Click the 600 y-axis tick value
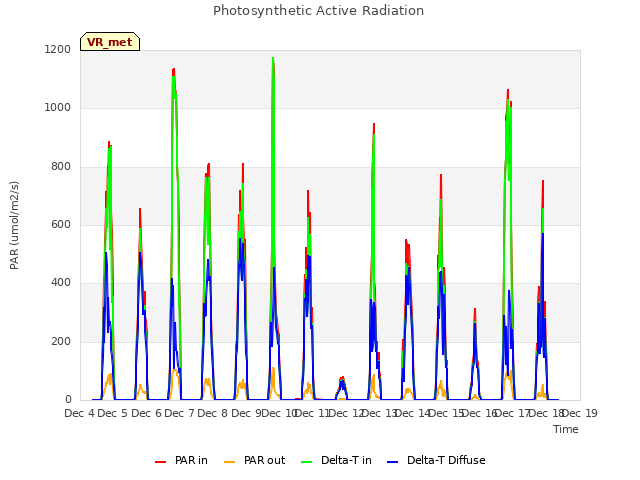 coord(61,225)
